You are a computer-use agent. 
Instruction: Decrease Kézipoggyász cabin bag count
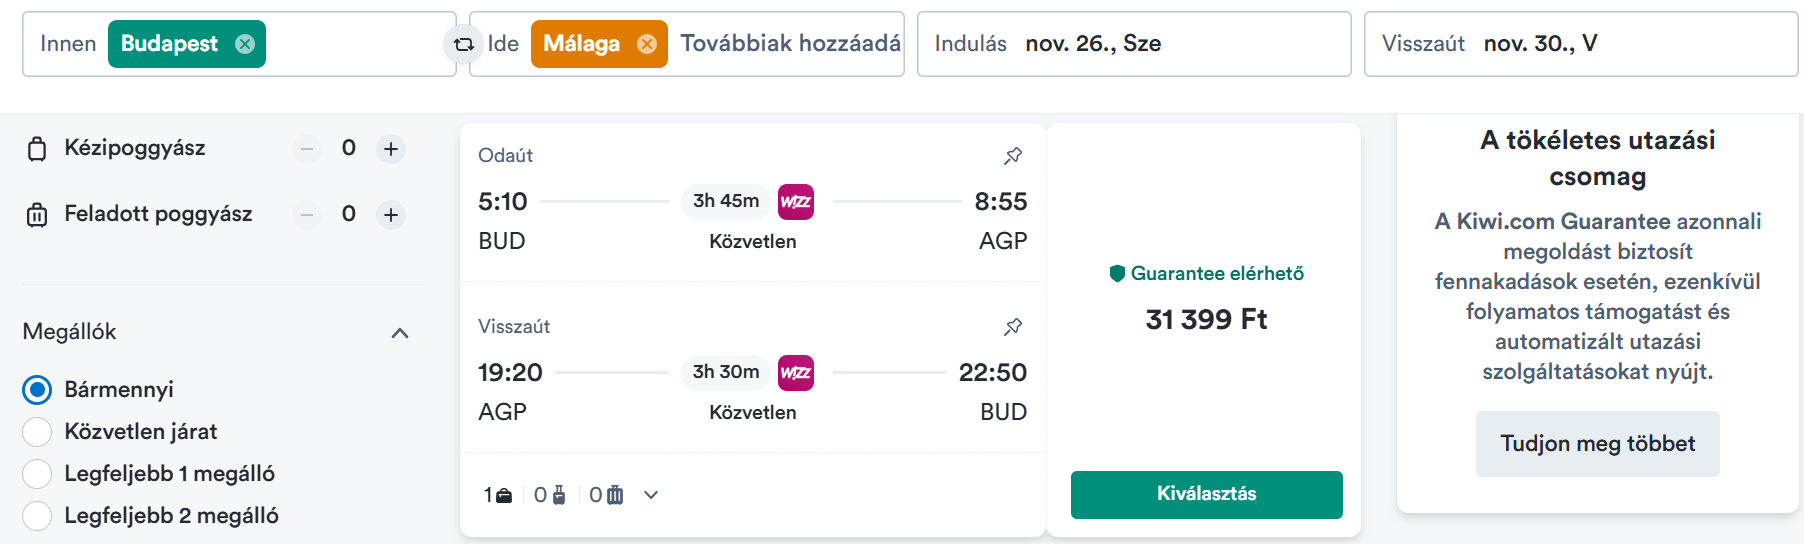click(307, 149)
